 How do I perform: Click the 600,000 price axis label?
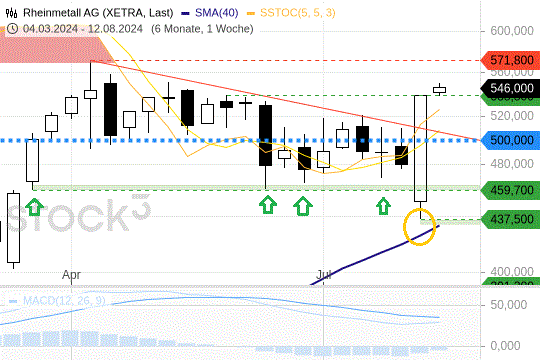(x=512, y=31)
